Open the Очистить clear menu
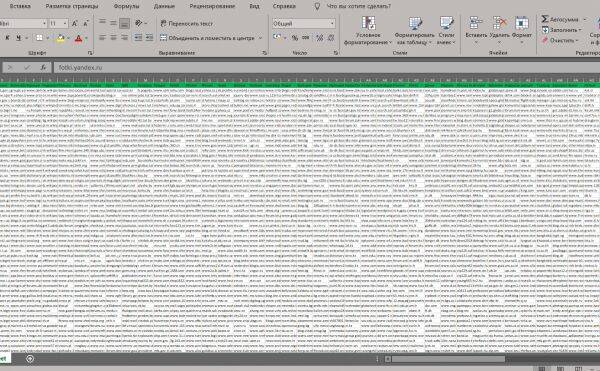Screen dimensions: 600x371 coord(560,40)
